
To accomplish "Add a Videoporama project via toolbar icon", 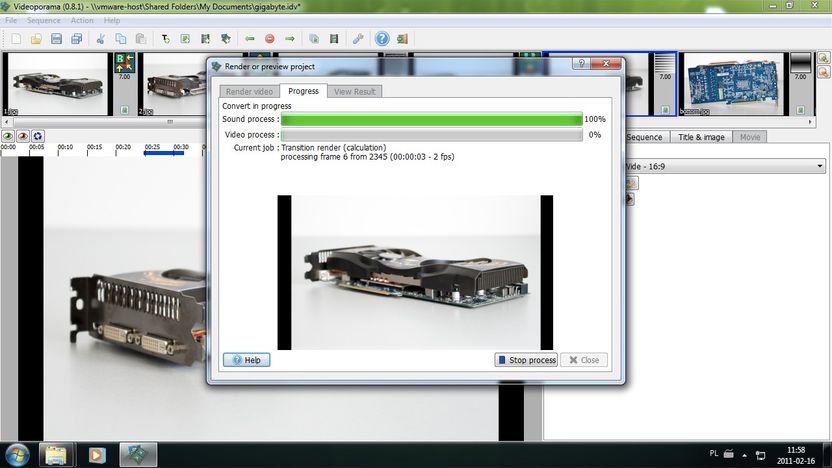I will point(226,39).
